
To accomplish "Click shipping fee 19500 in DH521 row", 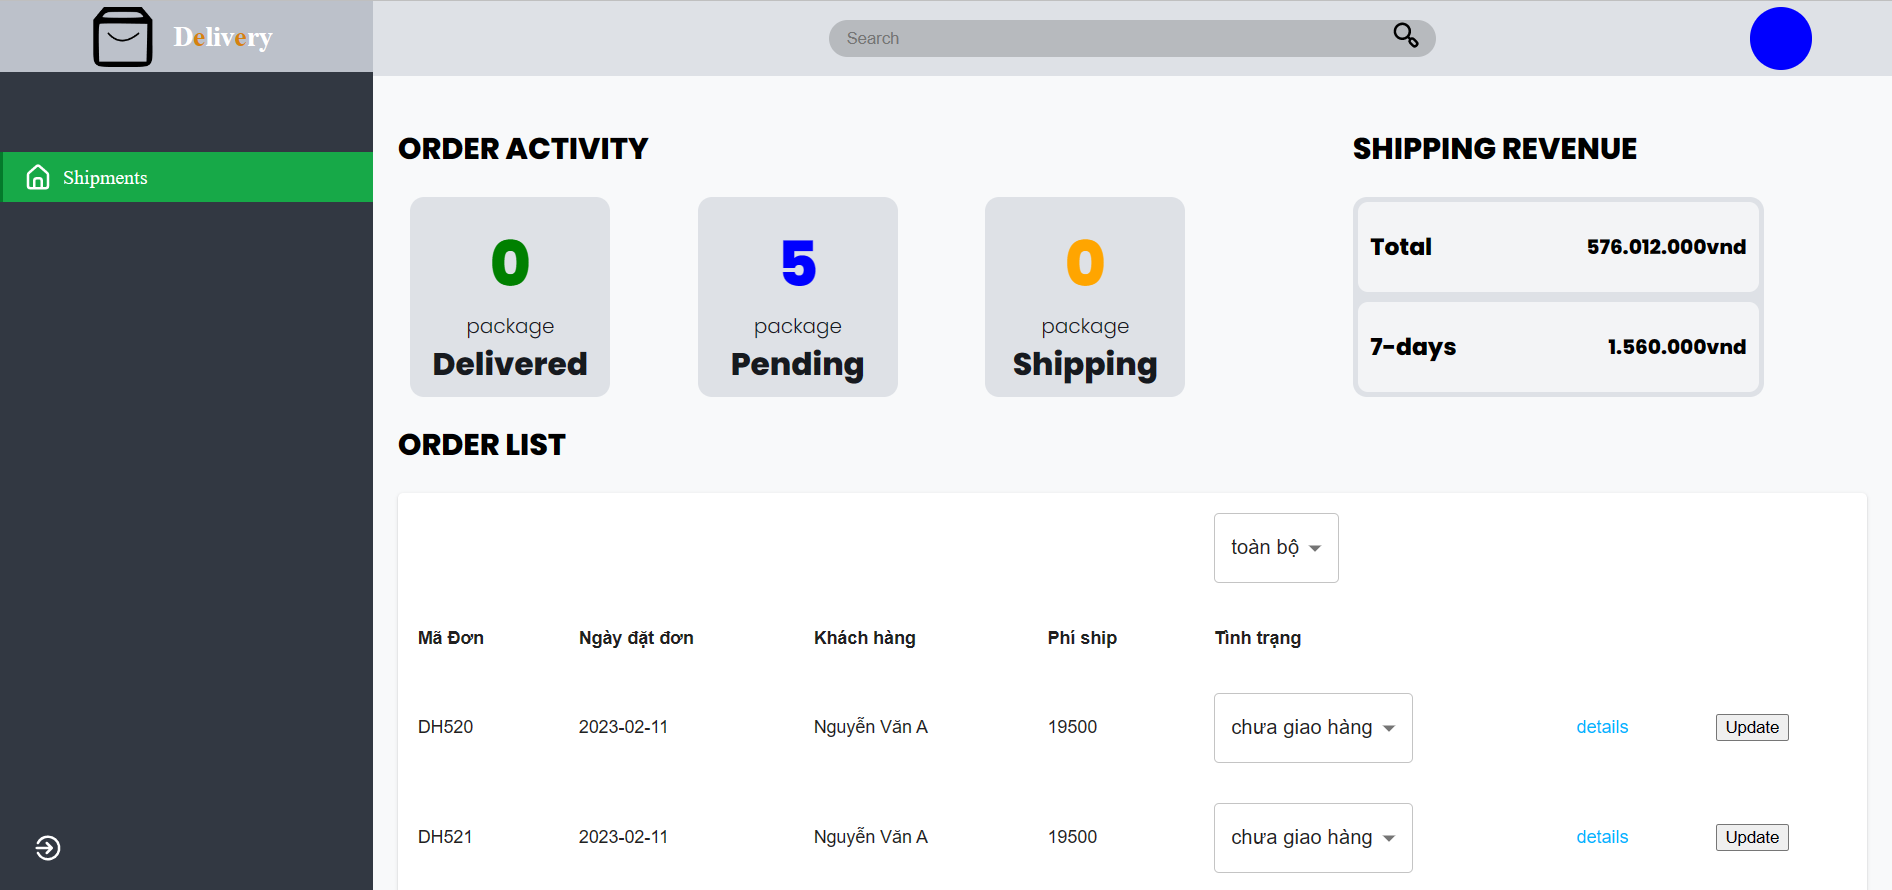I will [x=1072, y=837].
